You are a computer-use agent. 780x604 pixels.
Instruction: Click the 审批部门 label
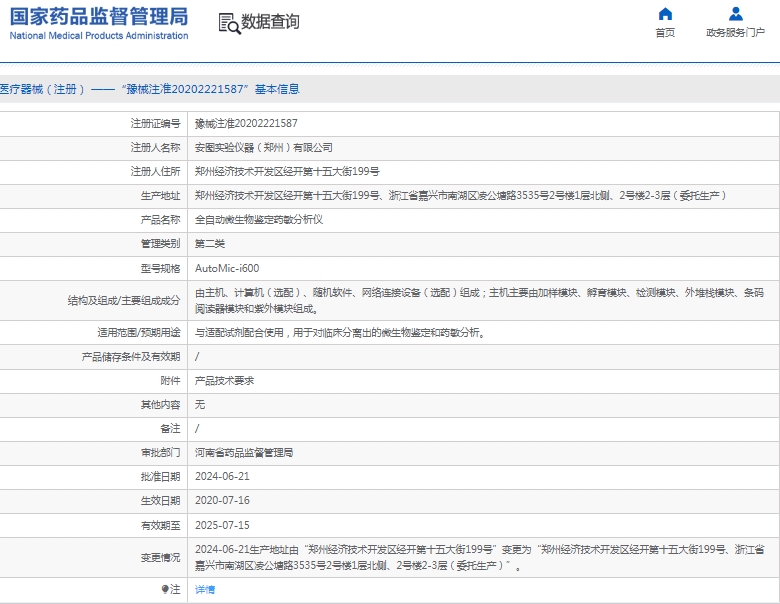(160, 452)
